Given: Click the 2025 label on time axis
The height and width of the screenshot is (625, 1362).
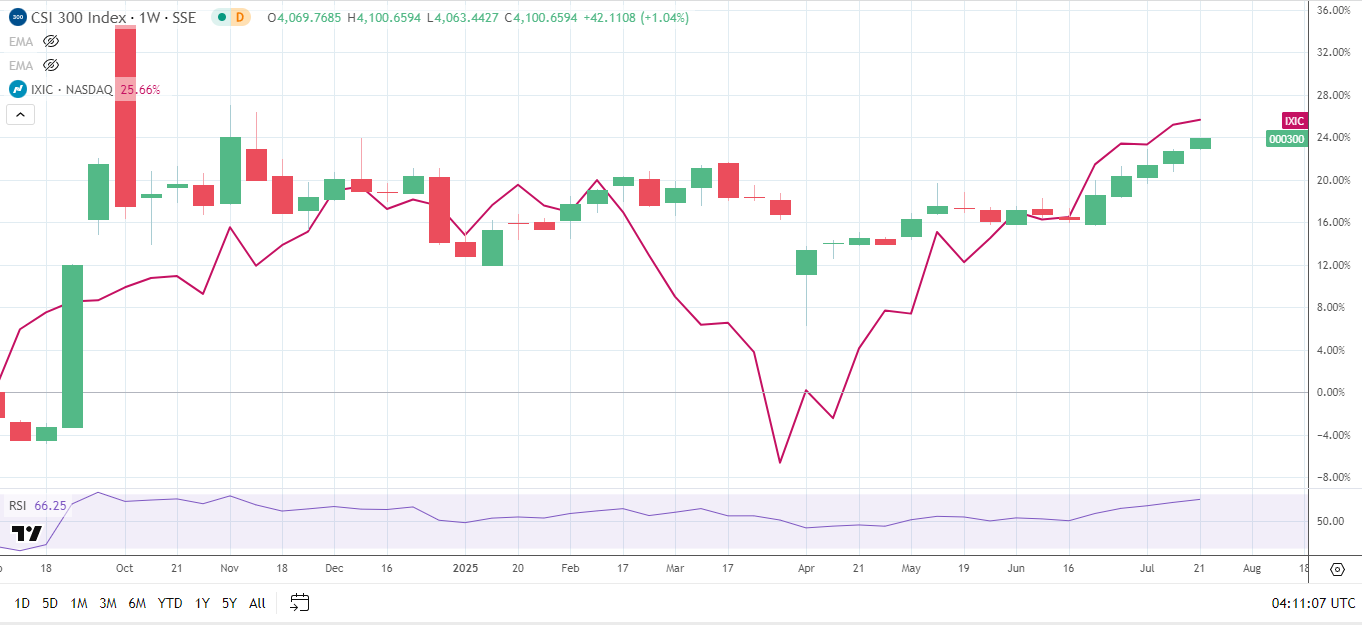Looking at the screenshot, I should tap(466, 568).
